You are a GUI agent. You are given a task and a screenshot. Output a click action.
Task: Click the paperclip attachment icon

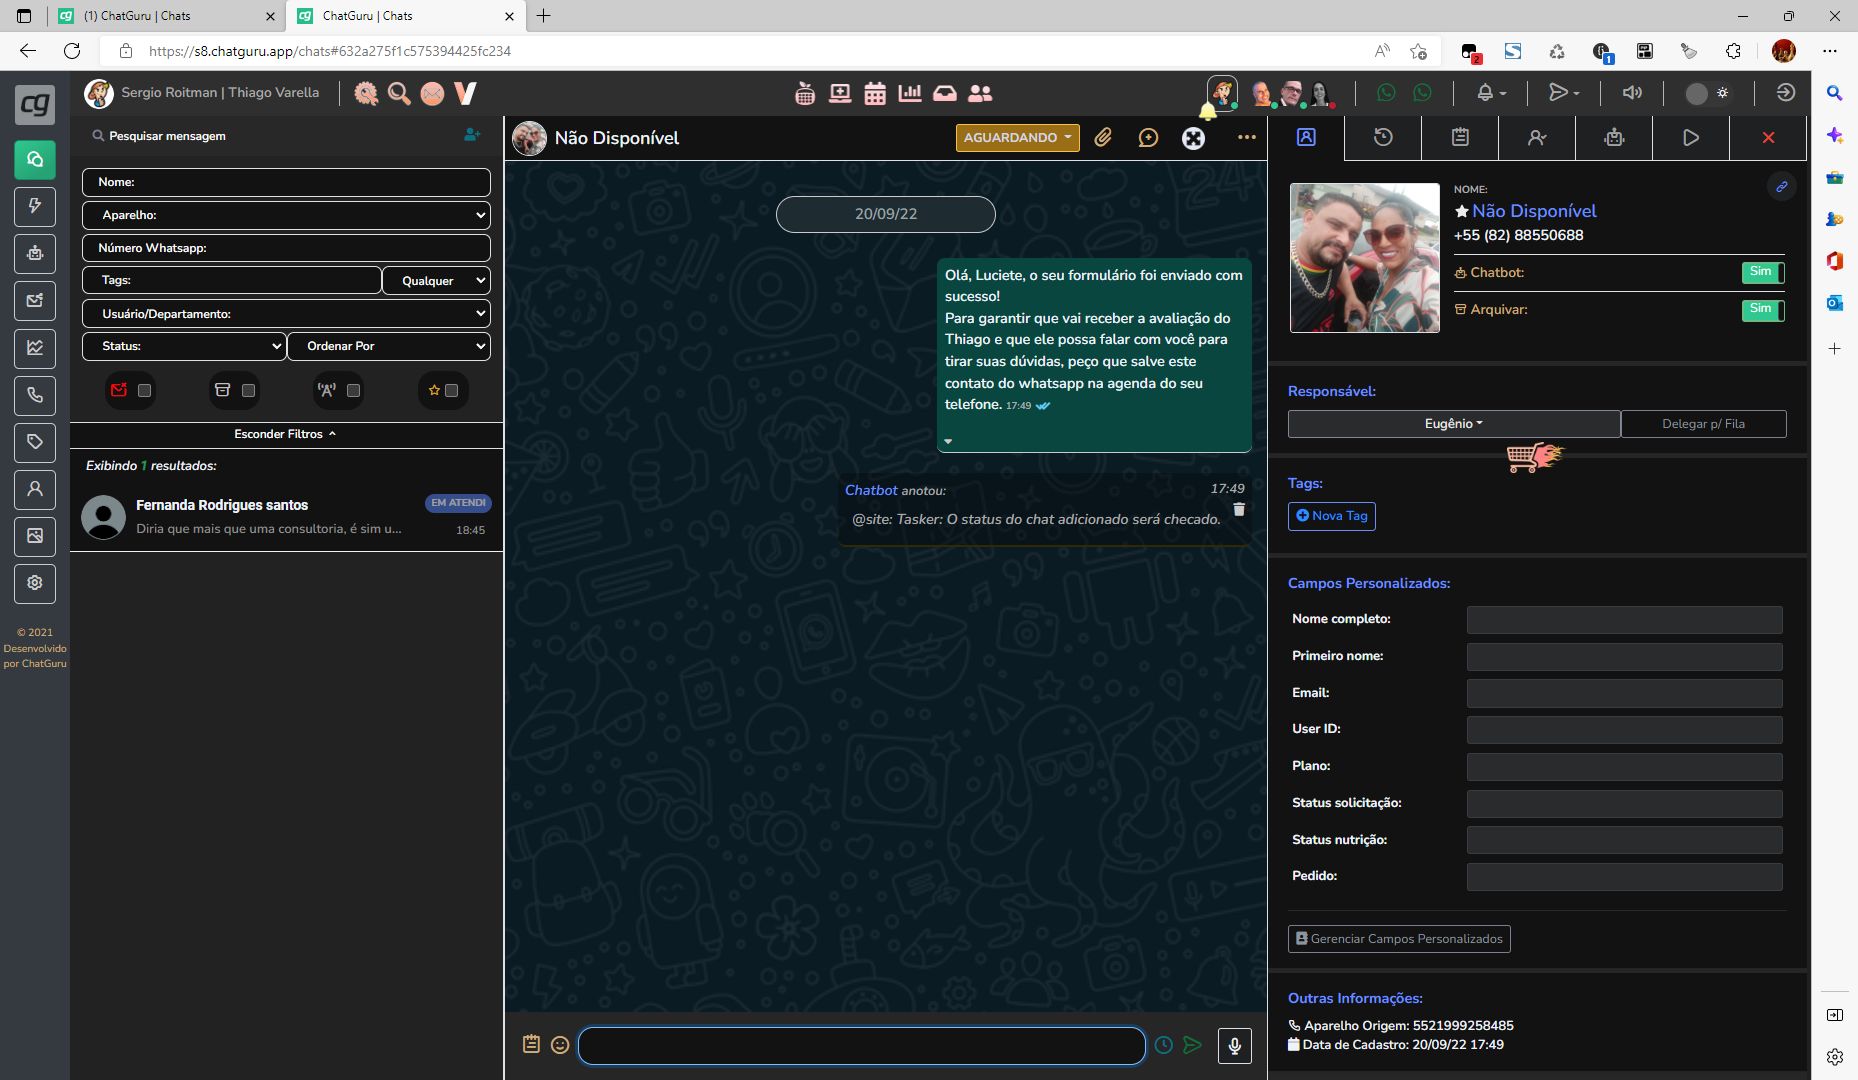click(1103, 138)
